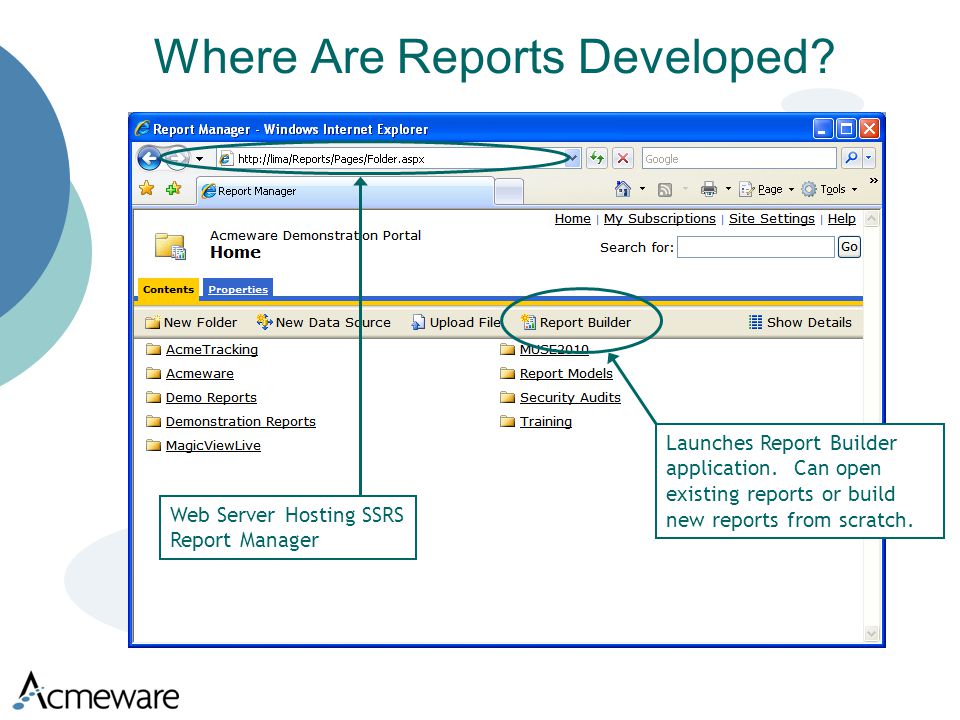Click the Home house icon in toolbar
Viewport: 960px width, 720px height.
click(x=623, y=189)
